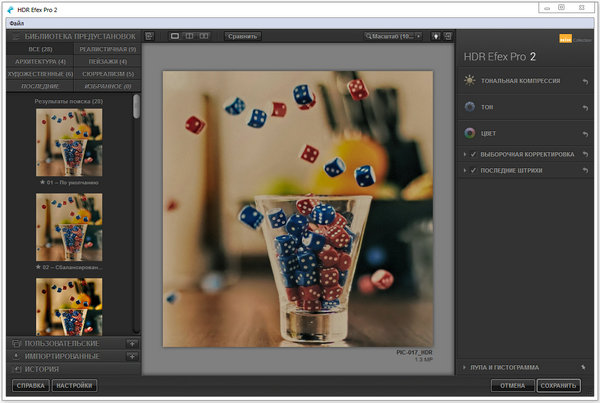Add a preset in Пользовательские with plus icon
This screenshot has width=600, height=403.
(132, 343)
